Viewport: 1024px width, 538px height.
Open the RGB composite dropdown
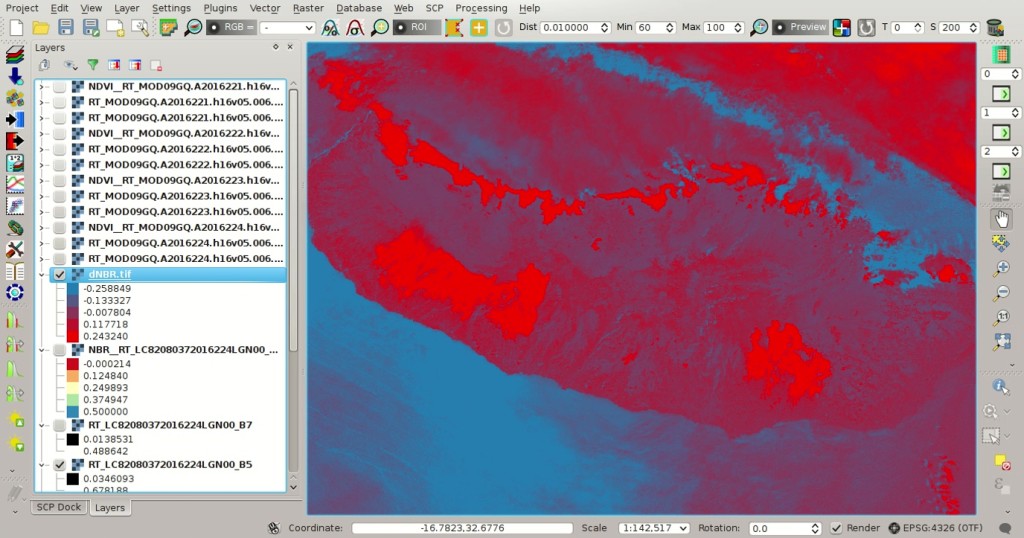click(287, 27)
